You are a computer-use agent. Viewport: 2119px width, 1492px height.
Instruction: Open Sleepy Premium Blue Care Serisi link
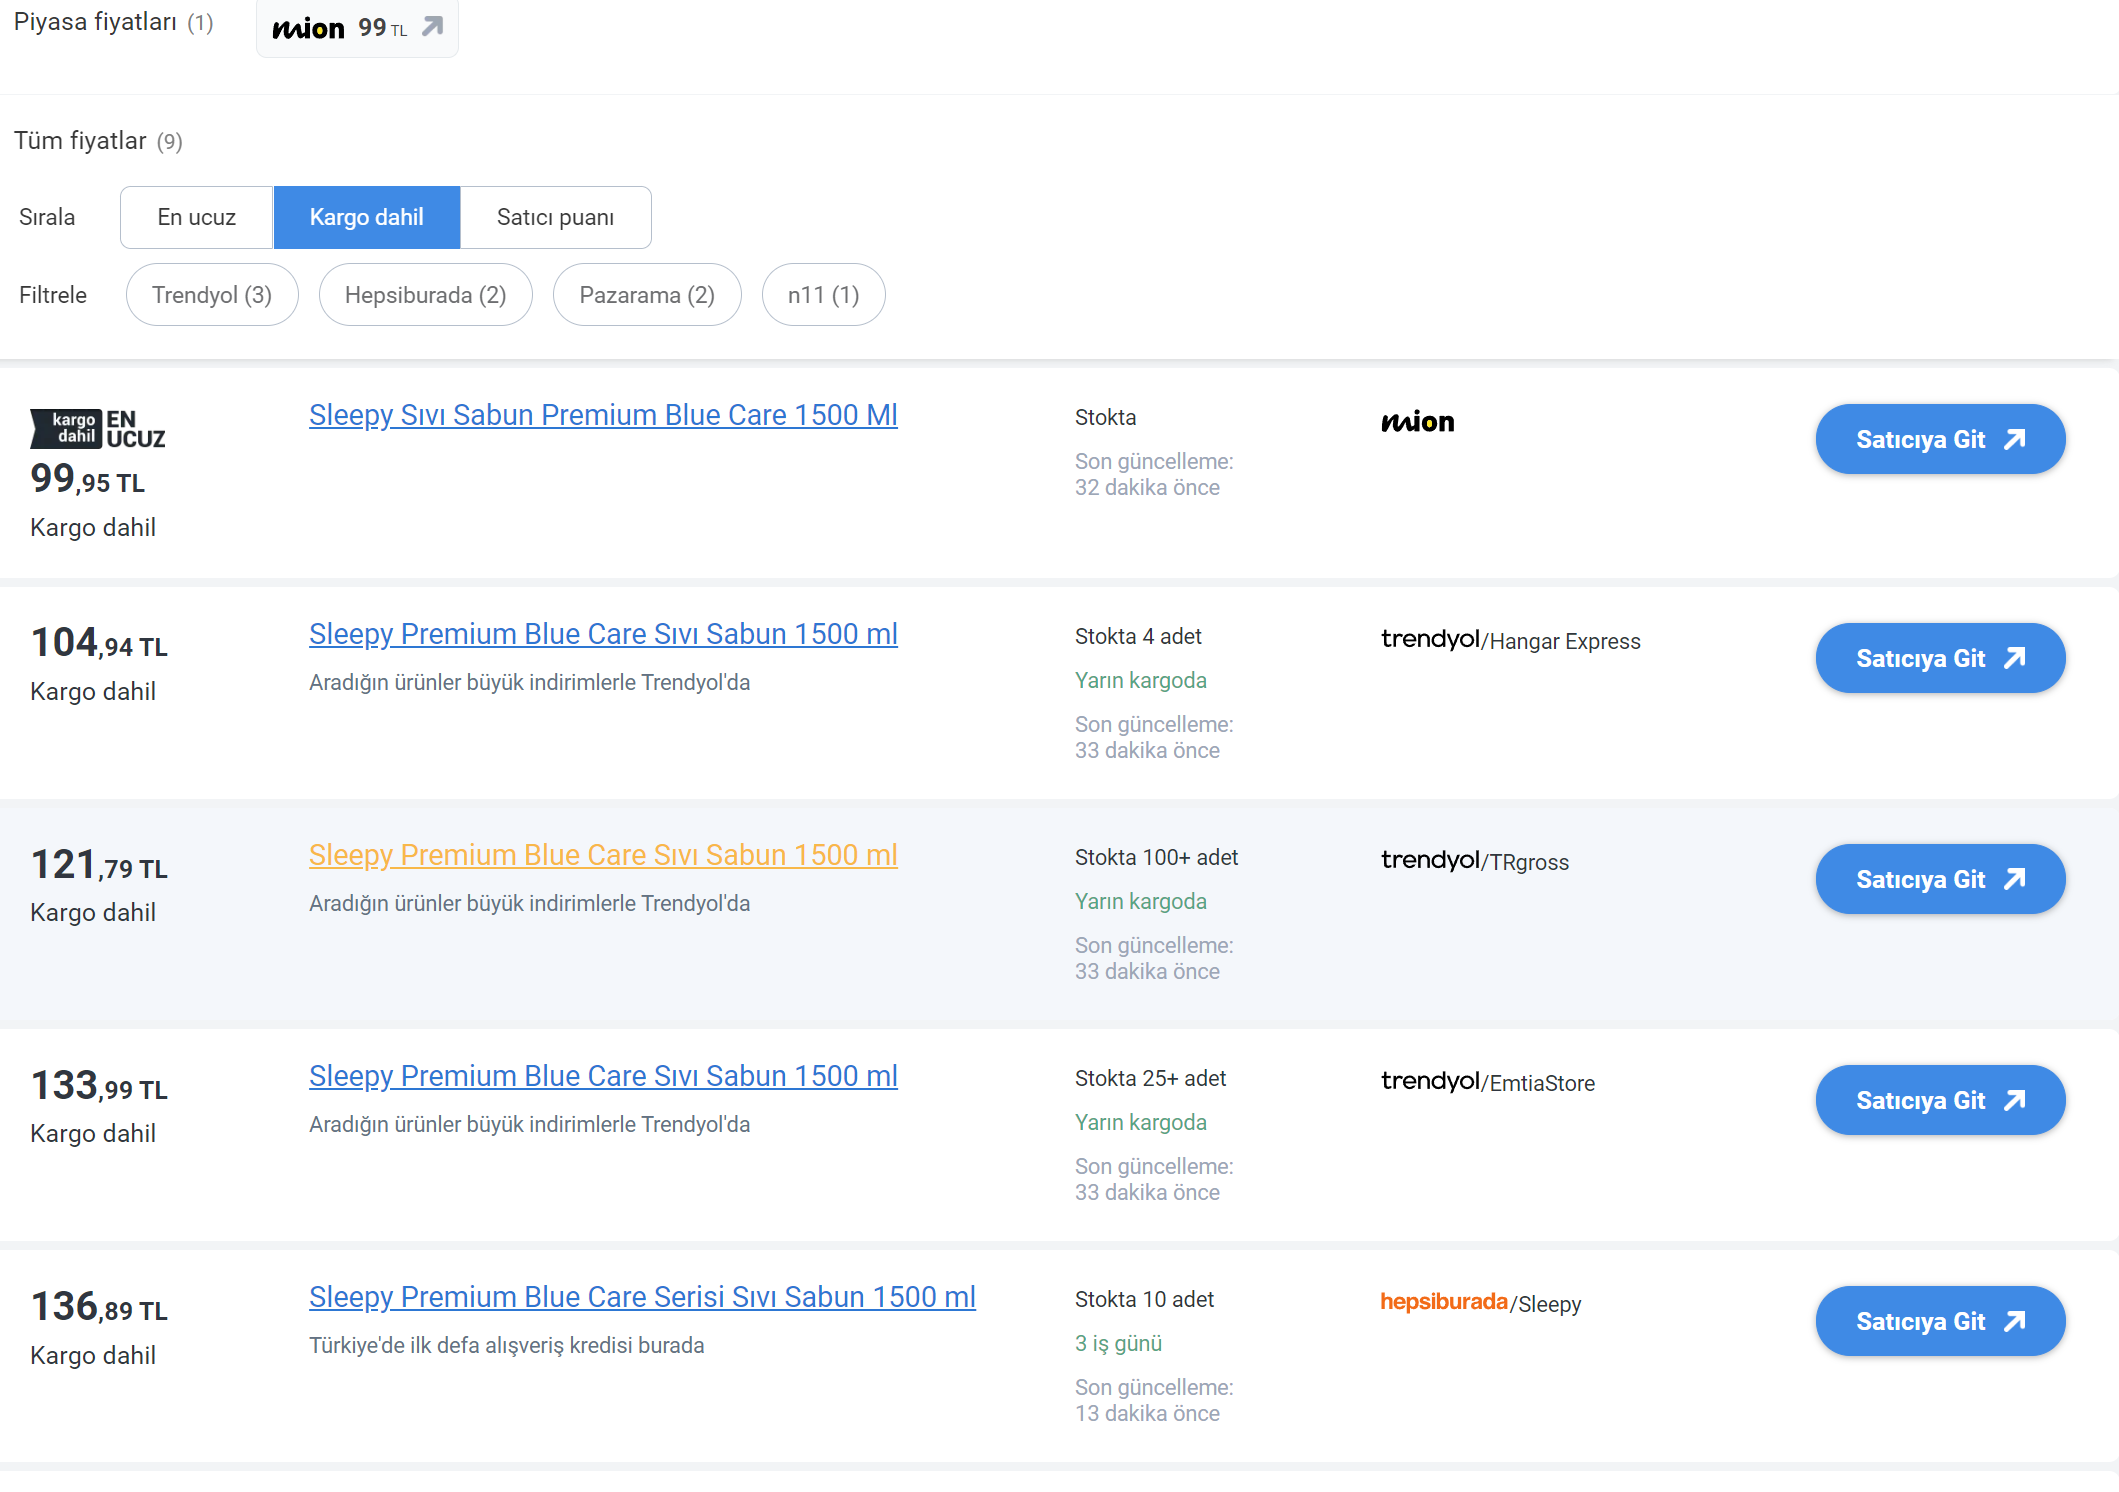pos(642,1297)
